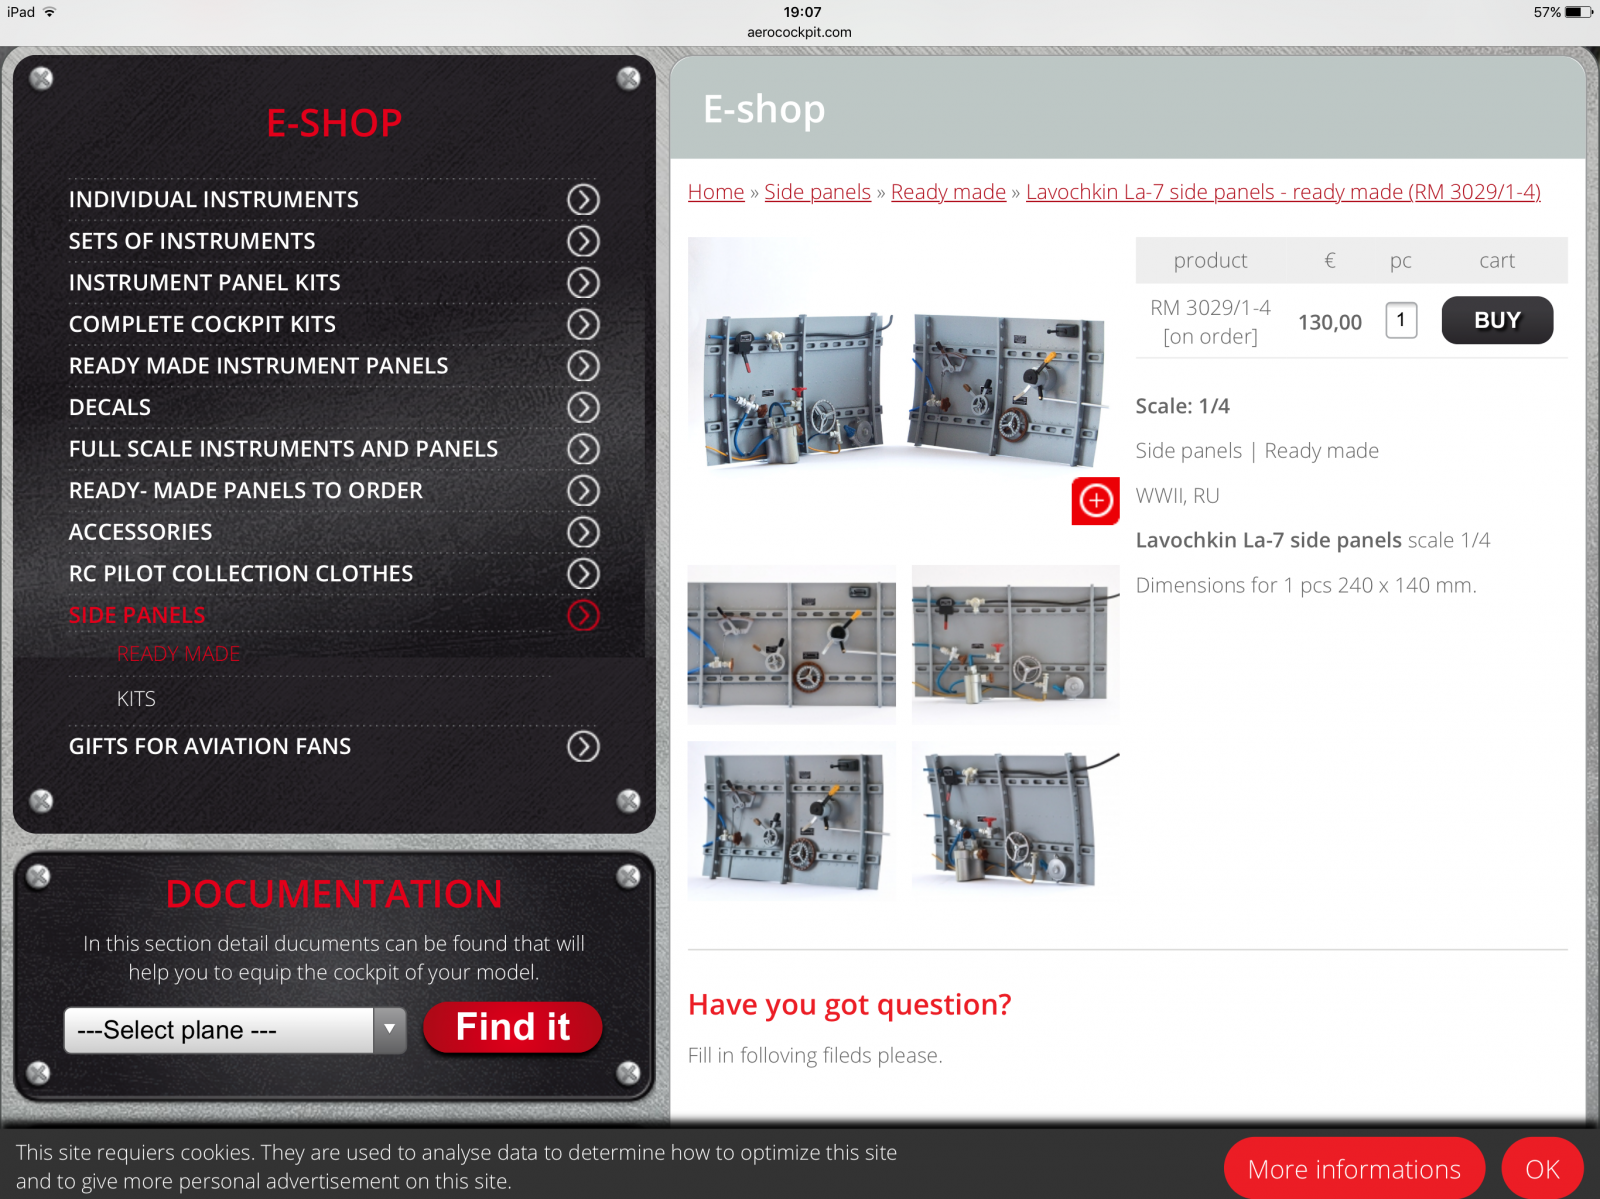Open the Select plane dropdown
Screen dimensions: 1600x1199
tap(235, 1030)
